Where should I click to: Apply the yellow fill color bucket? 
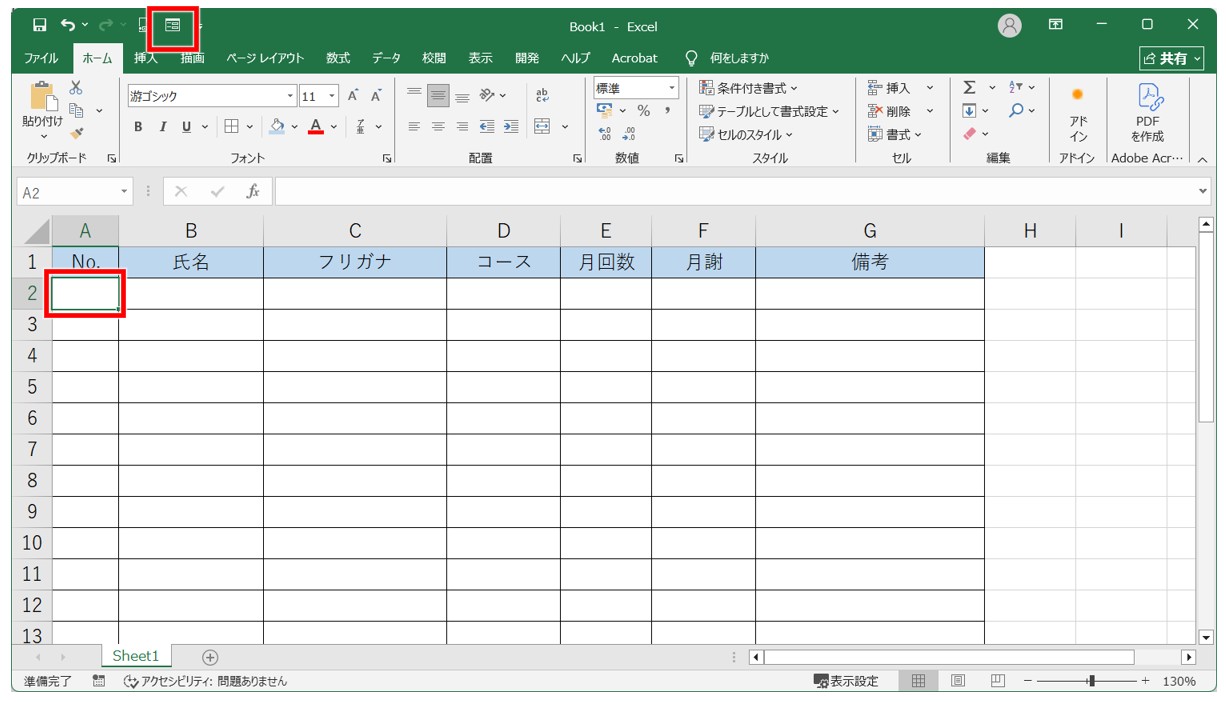coord(278,127)
